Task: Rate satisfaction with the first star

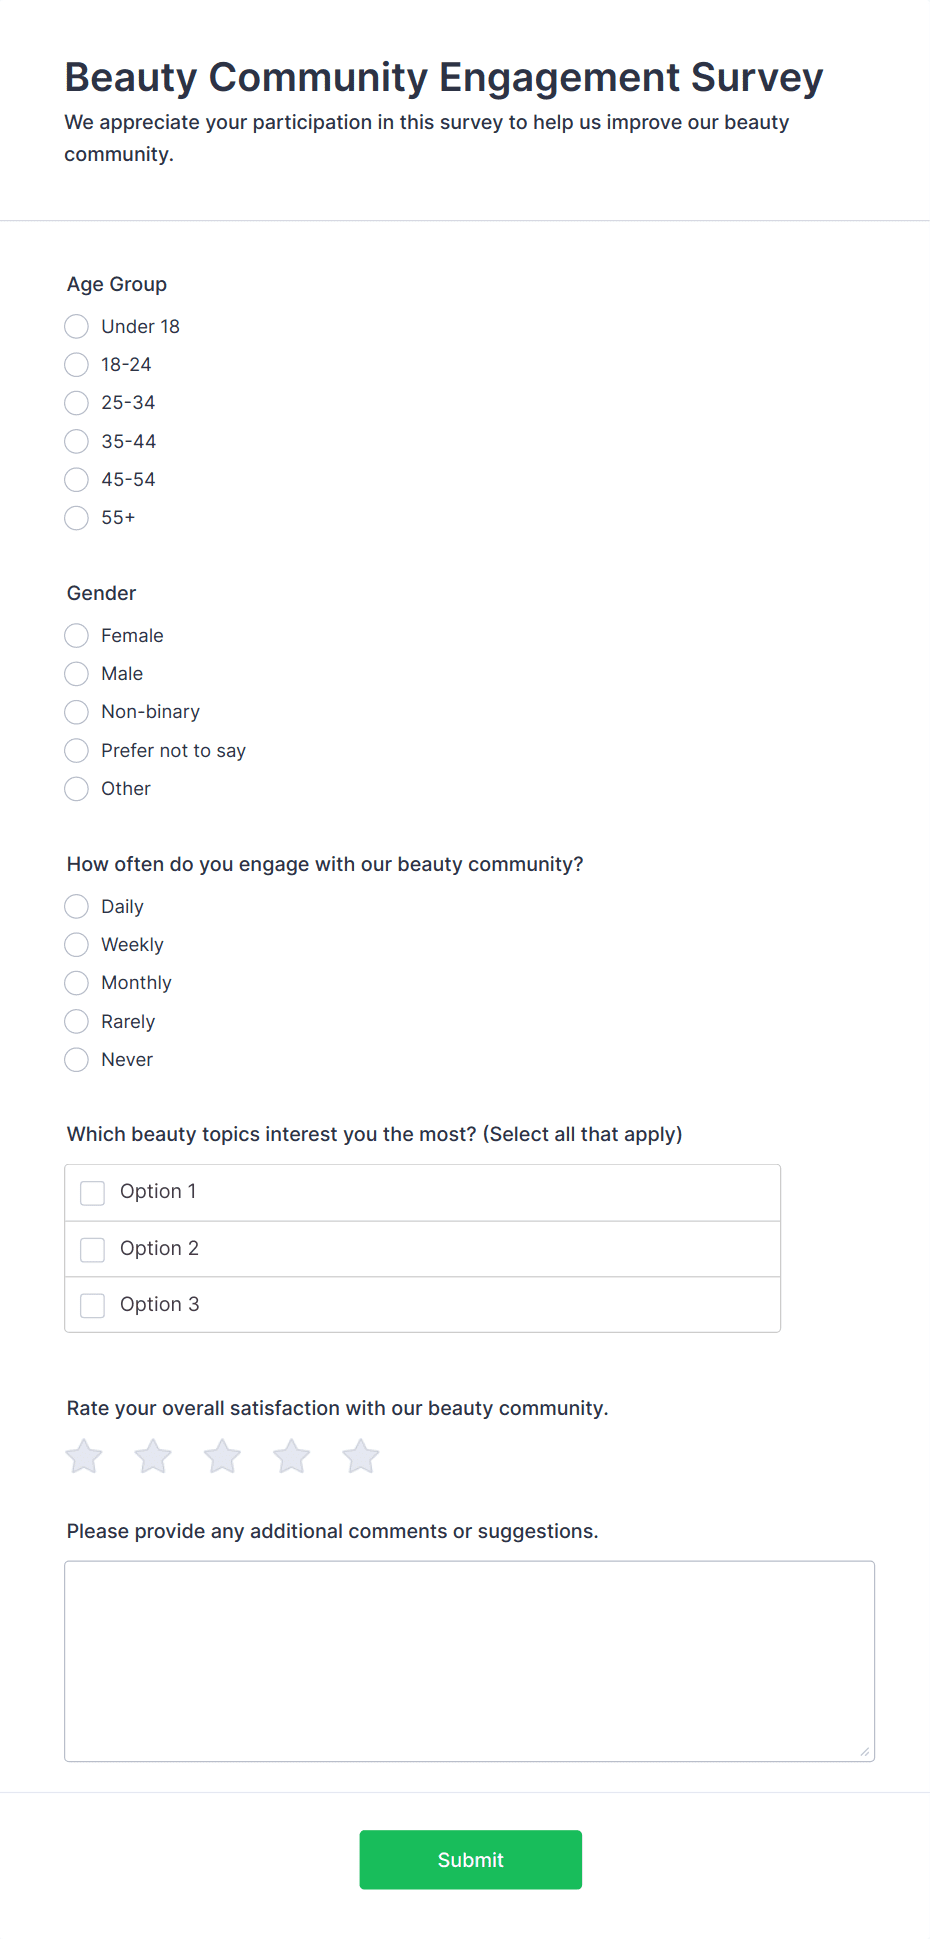Action: [84, 1457]
